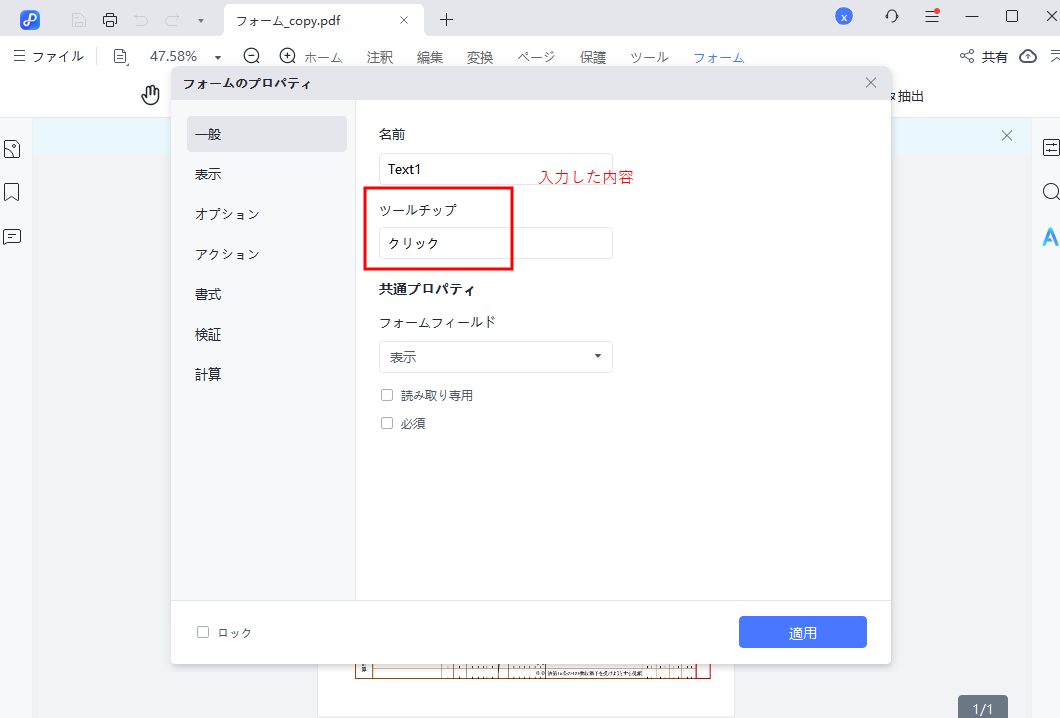
Task: Enable the 読み取り専用 checkbox
Action: point(387,394)
